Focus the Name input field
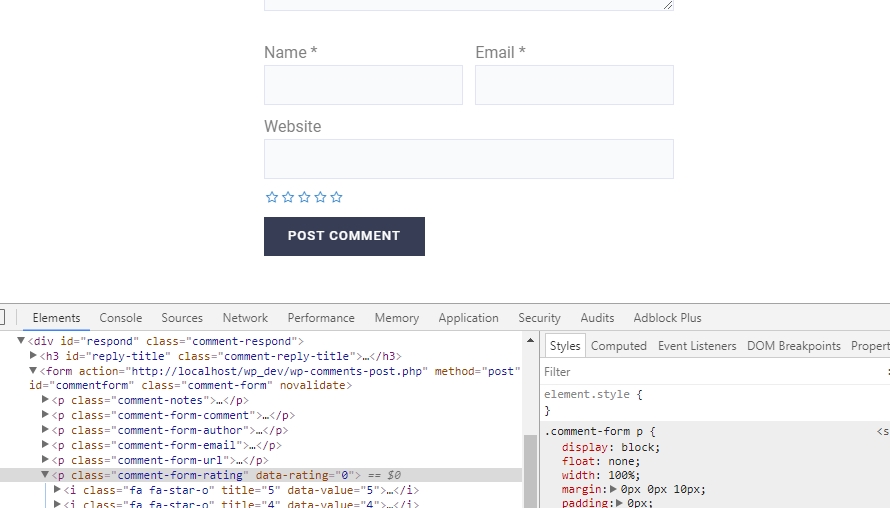 click(x=363, y=86)
